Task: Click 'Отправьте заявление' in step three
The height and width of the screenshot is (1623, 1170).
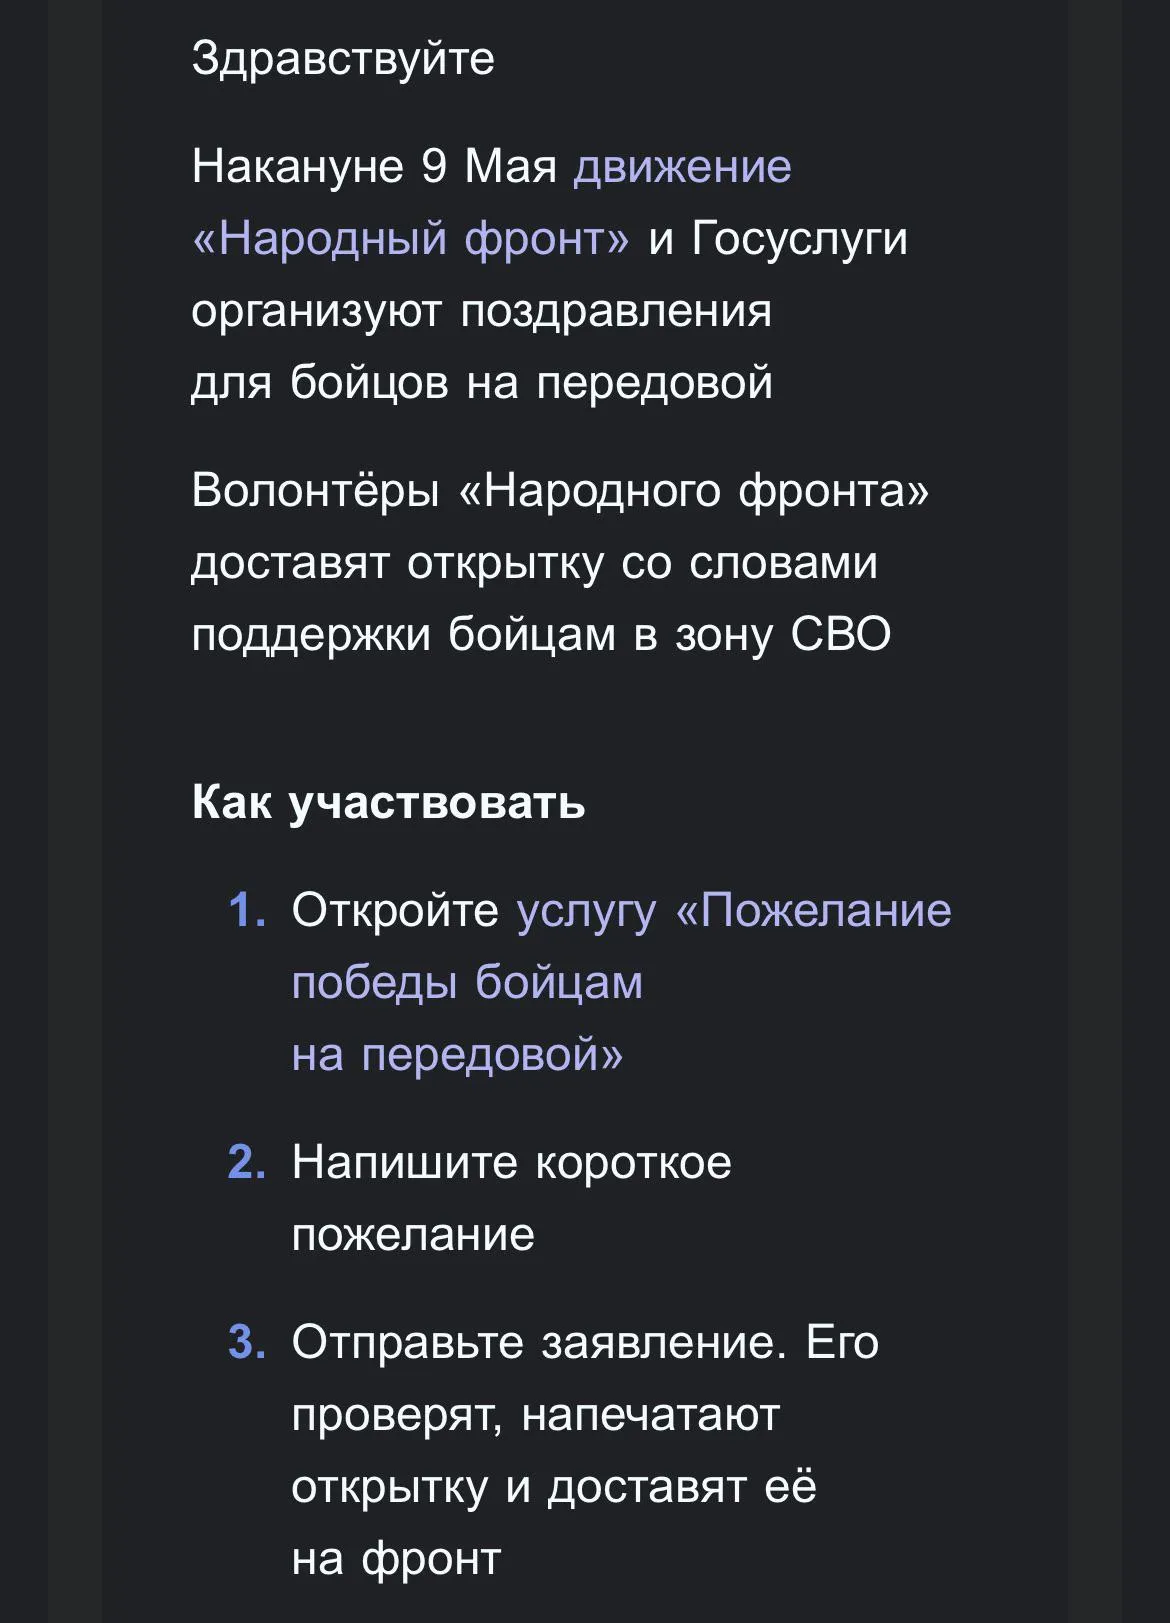Action: coord(533,1342)
